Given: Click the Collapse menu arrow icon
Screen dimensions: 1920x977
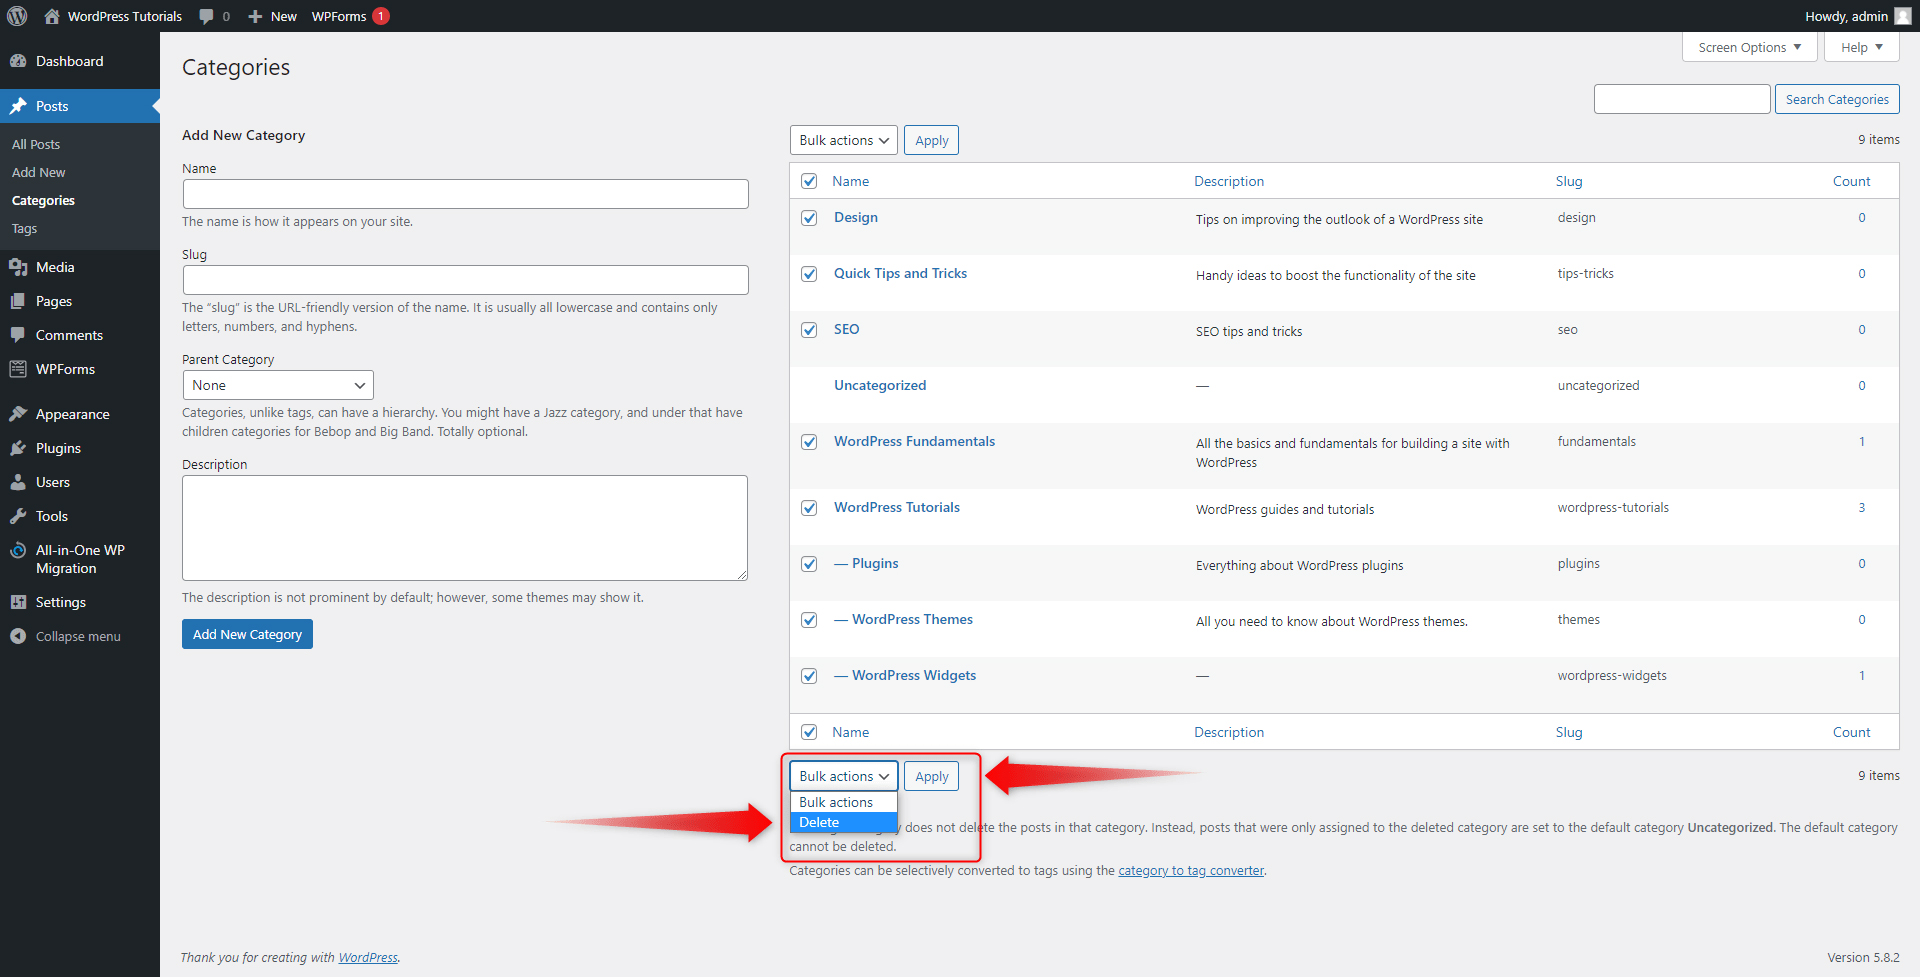Looking at the screenshot, I should pyautogui.click(x=18, y=636).
